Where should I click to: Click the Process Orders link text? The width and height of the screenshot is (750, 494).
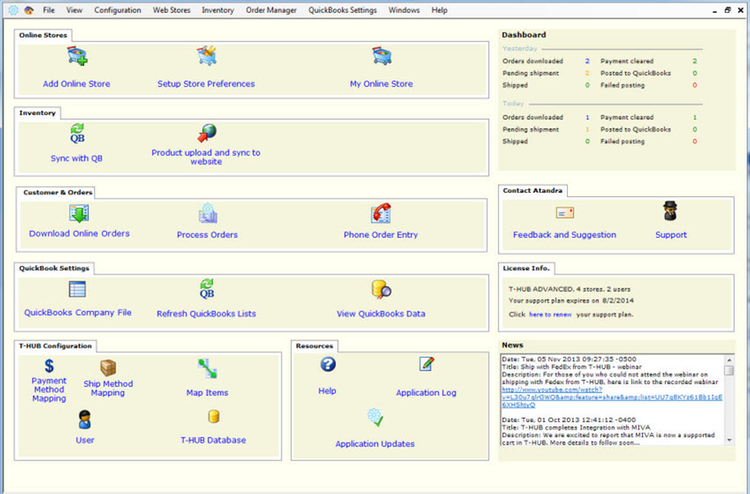click(207, 235)
